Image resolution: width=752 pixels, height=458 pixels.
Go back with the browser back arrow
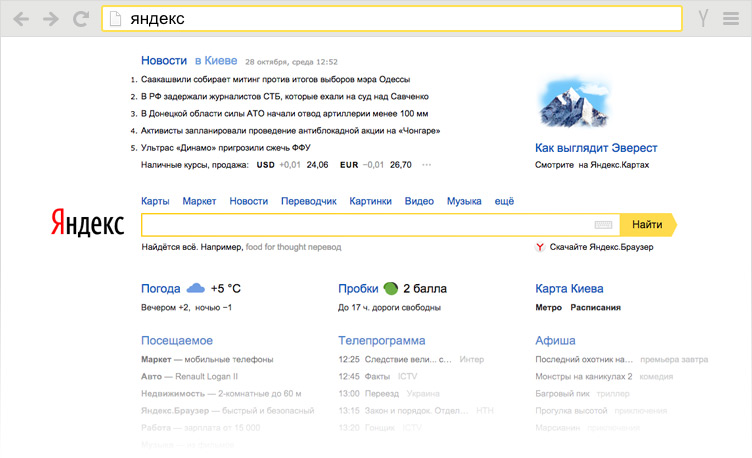(21, 19)
